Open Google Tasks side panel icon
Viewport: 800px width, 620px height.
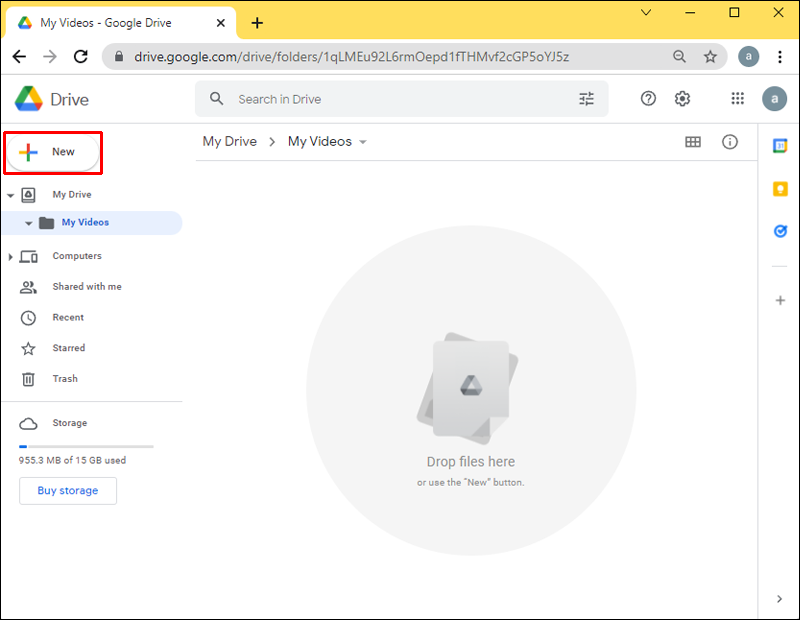[780, 231]
